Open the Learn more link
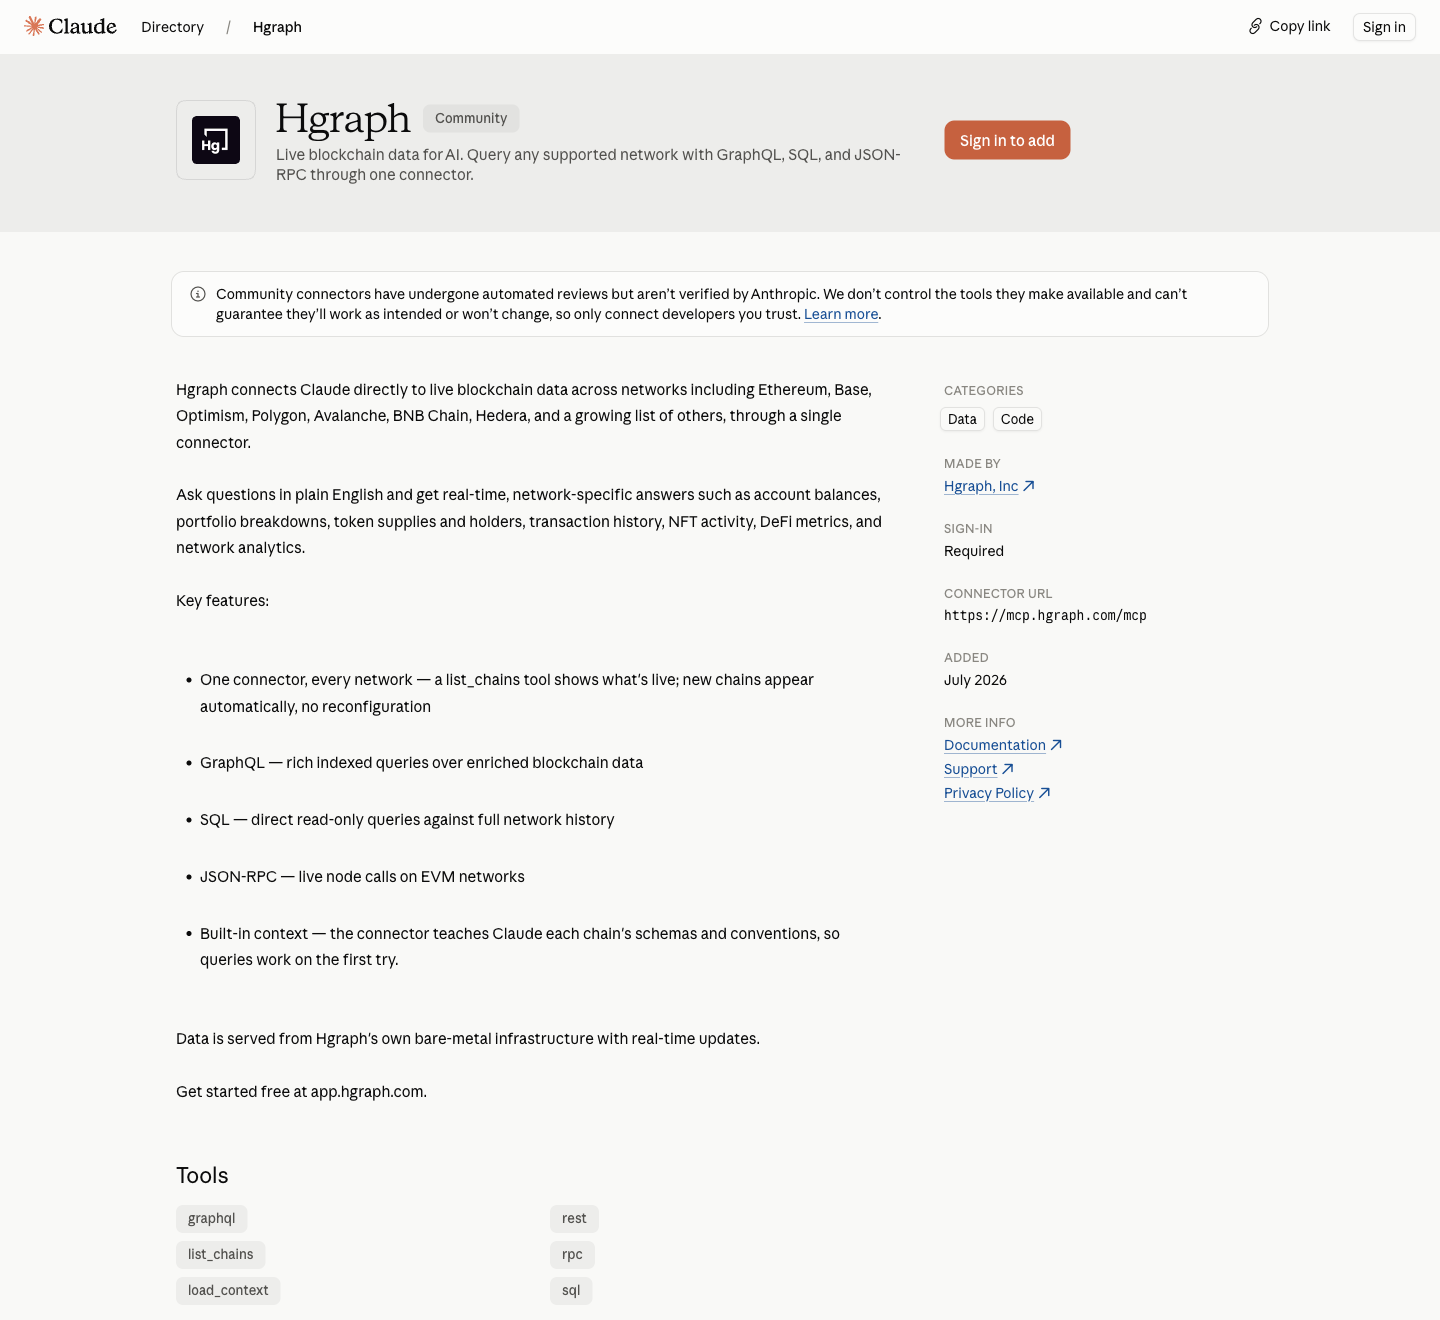This screenshot has height=1320, width=1440. tap(841, 314)
